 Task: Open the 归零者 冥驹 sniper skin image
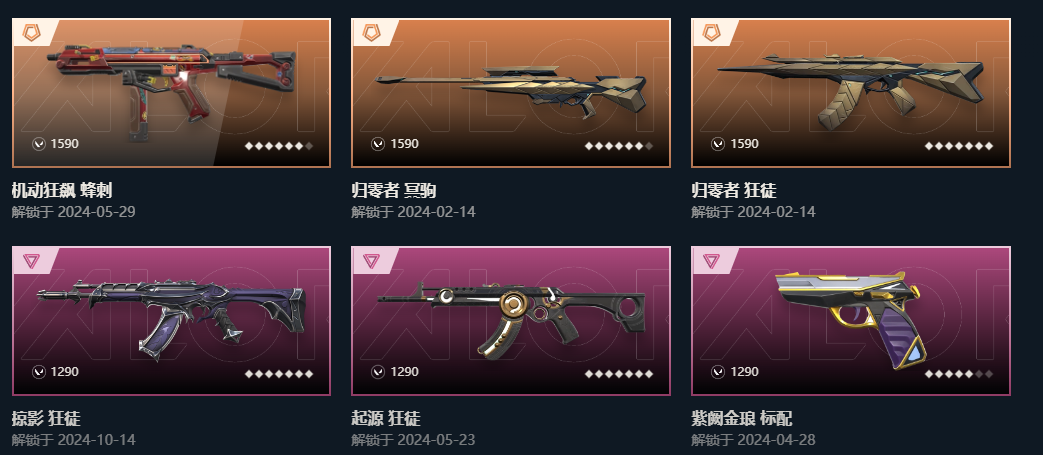(511, 93)
